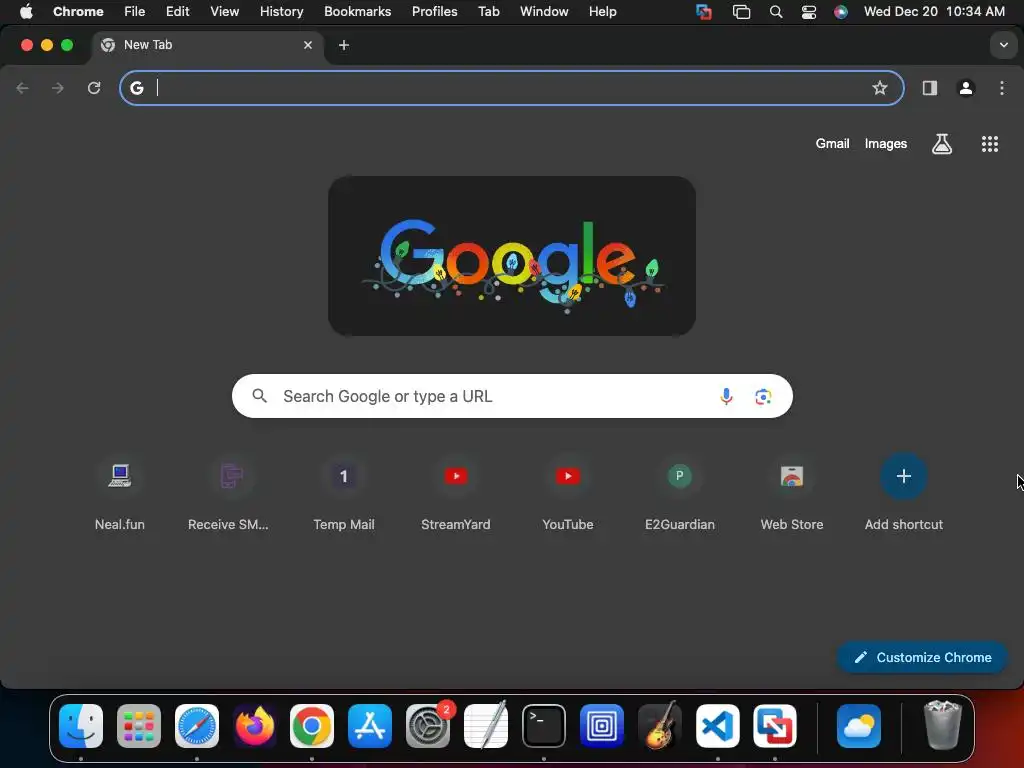
Task: Reload the current page
Action: click(94, 88)
